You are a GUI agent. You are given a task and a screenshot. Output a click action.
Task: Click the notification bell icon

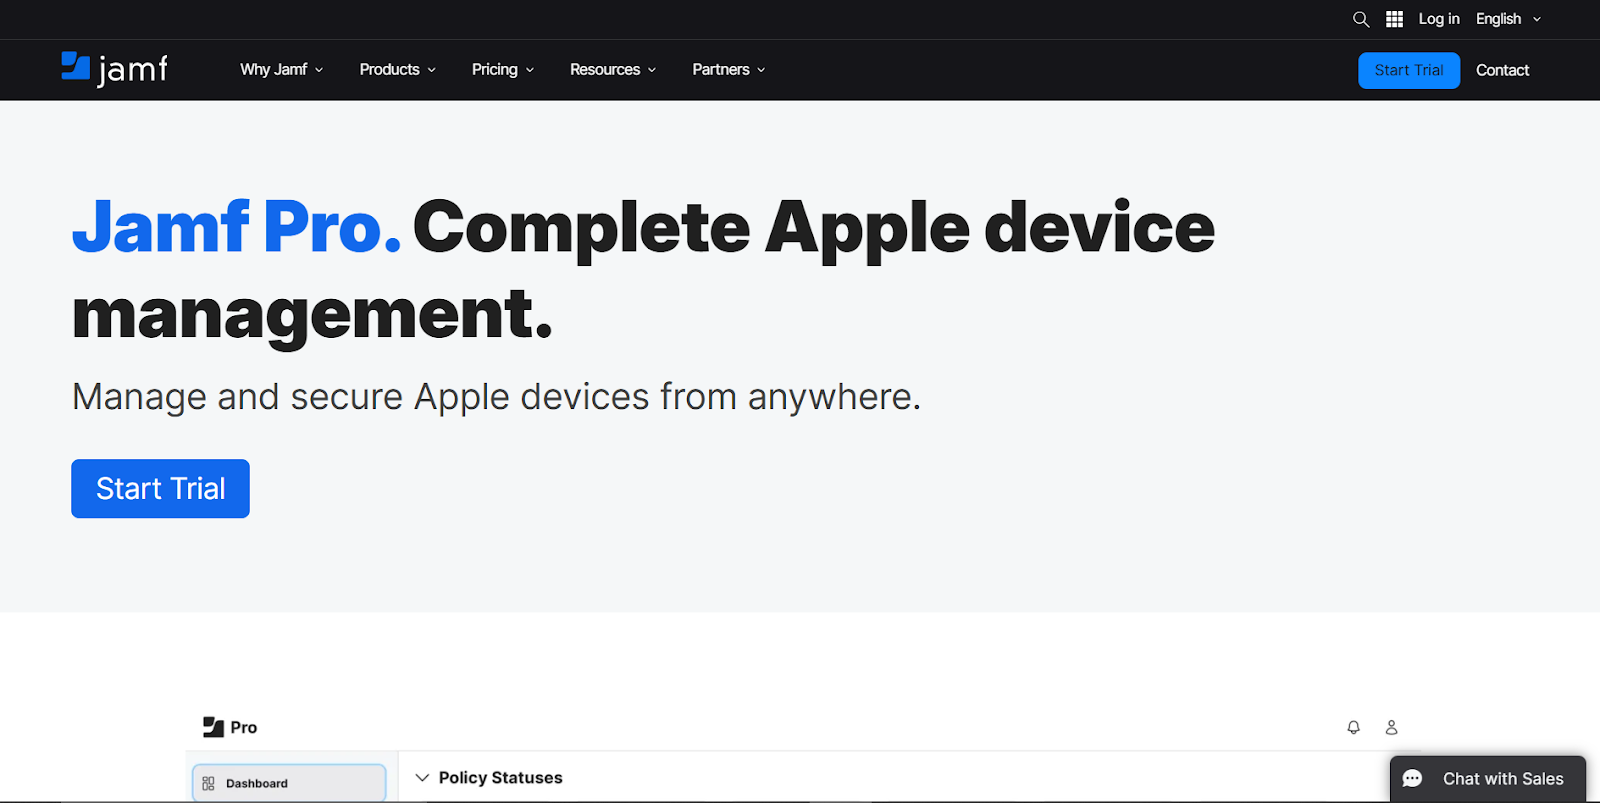1353,727
